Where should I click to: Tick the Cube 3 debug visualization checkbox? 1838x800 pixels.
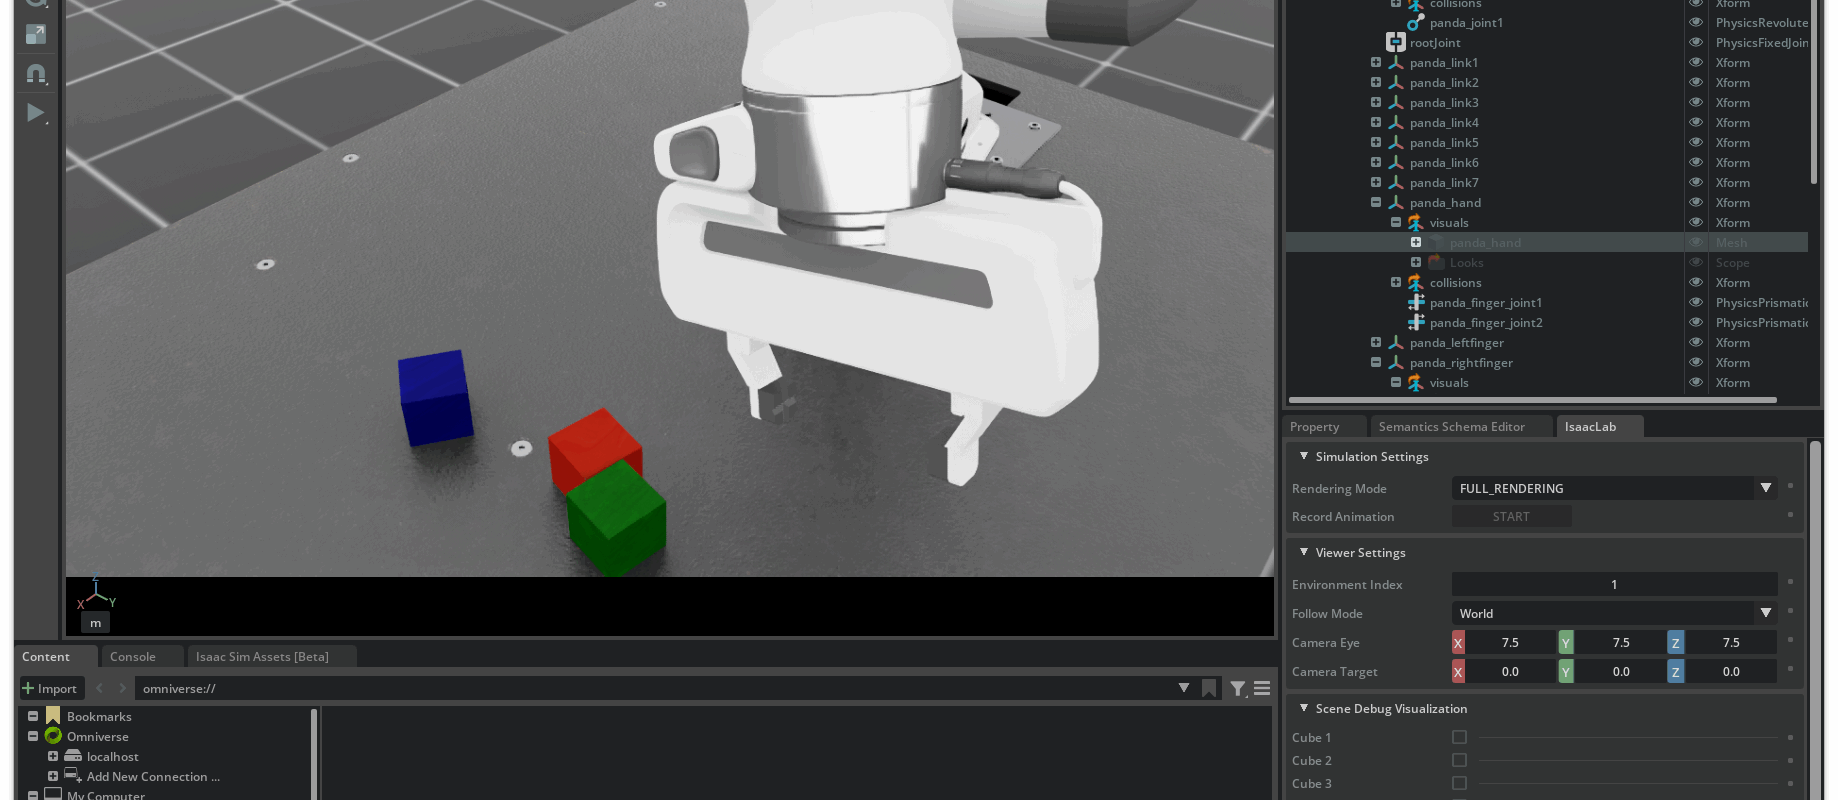(x=1459, y=783)
